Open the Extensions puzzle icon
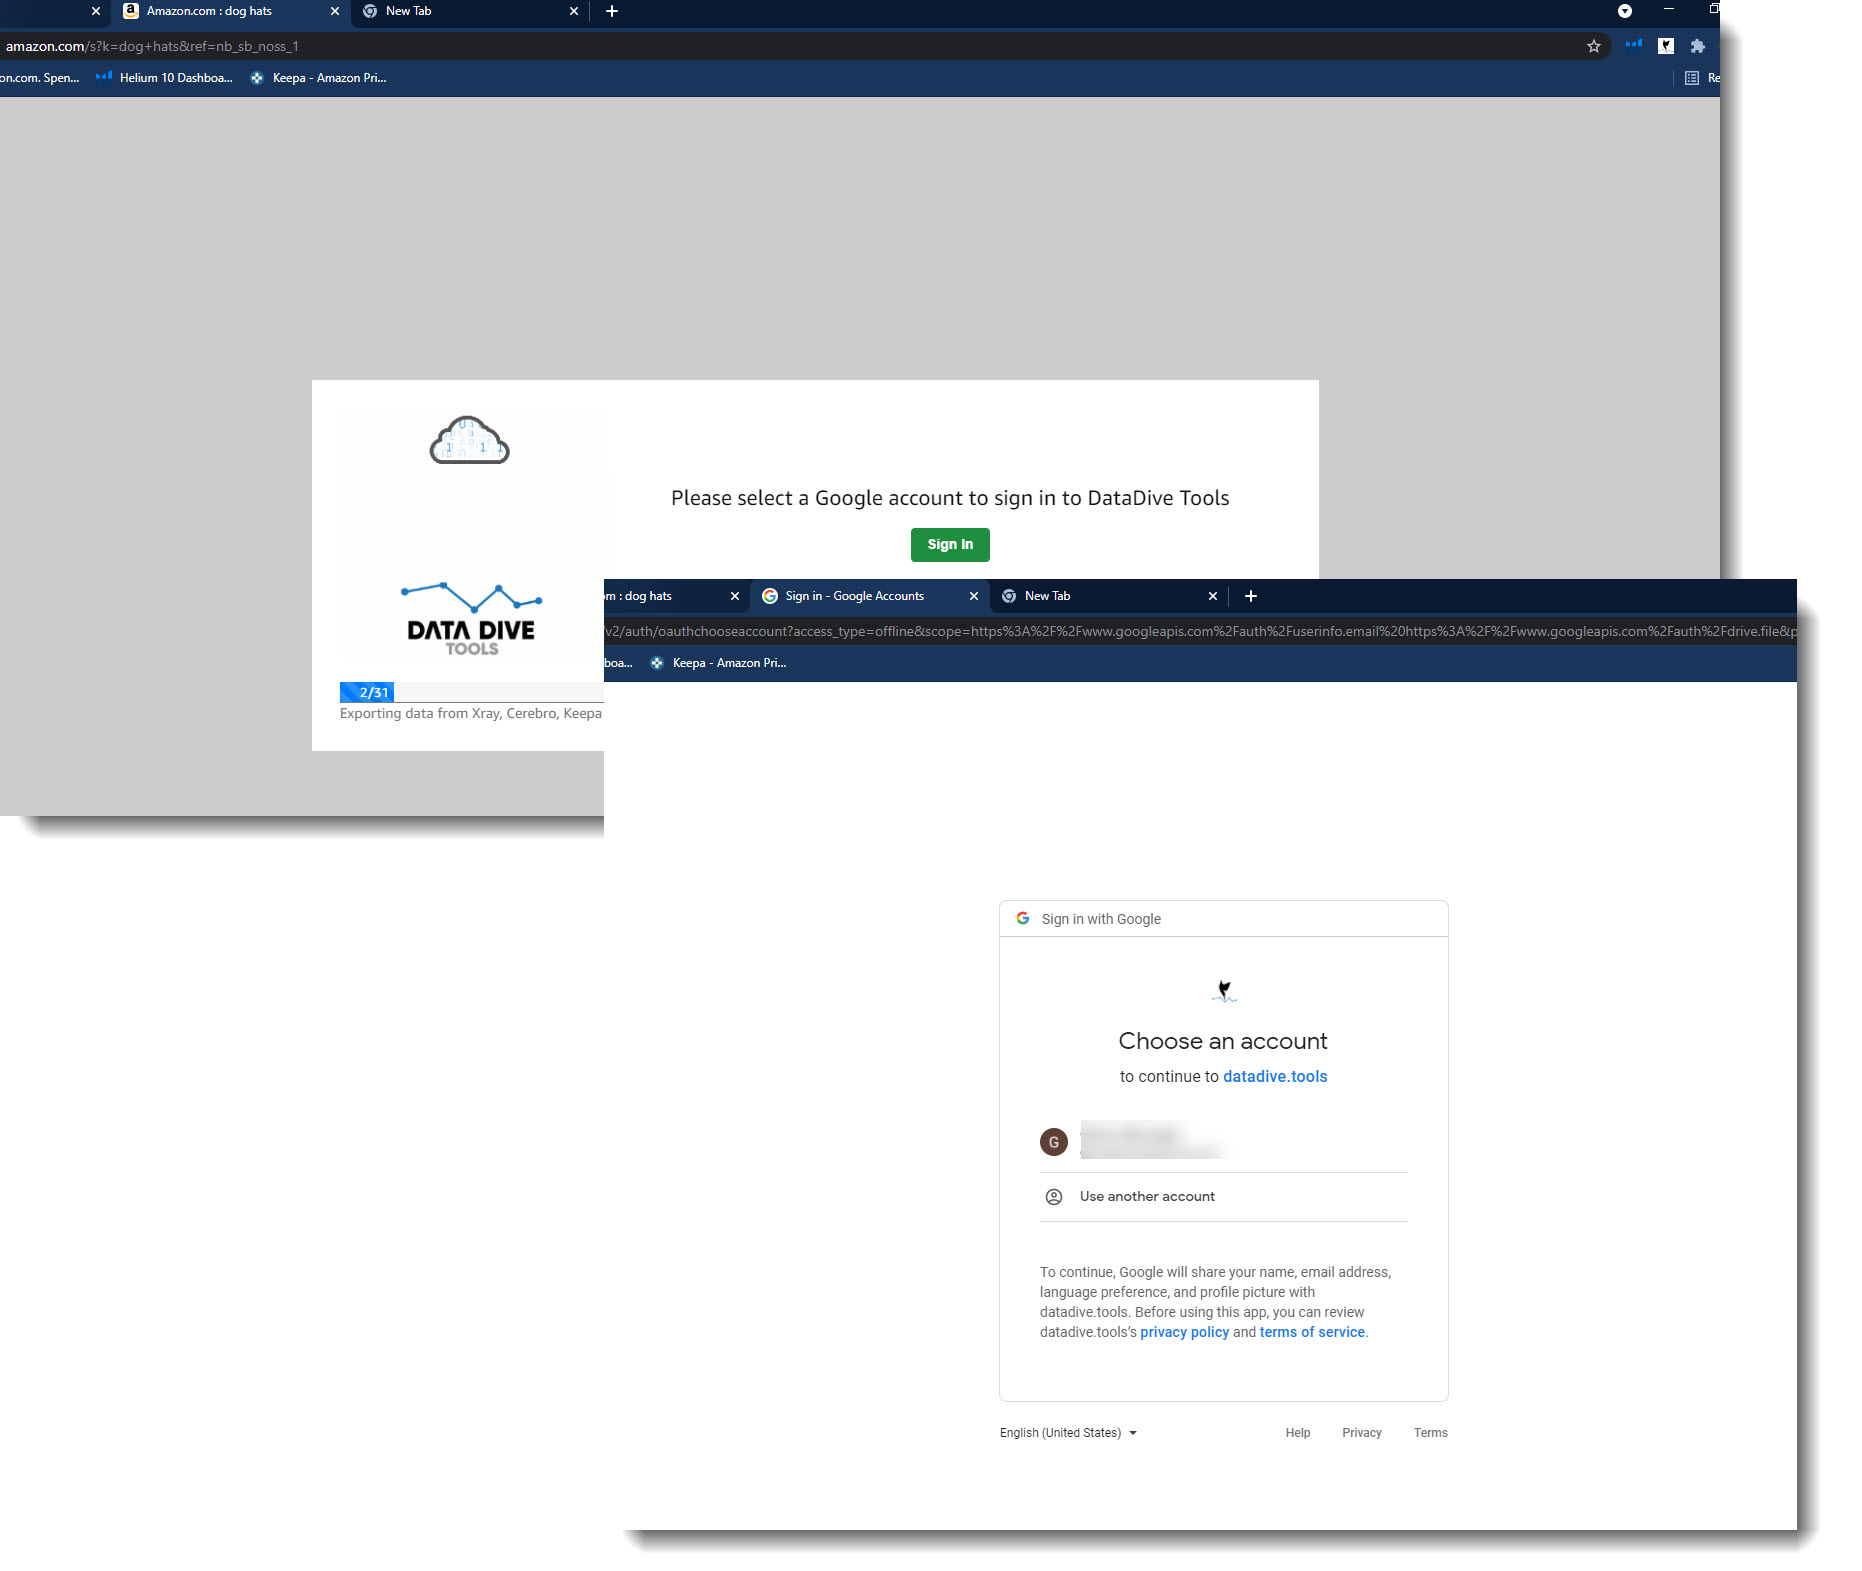This screenshot has height=1571, width=1862. 1697,46
